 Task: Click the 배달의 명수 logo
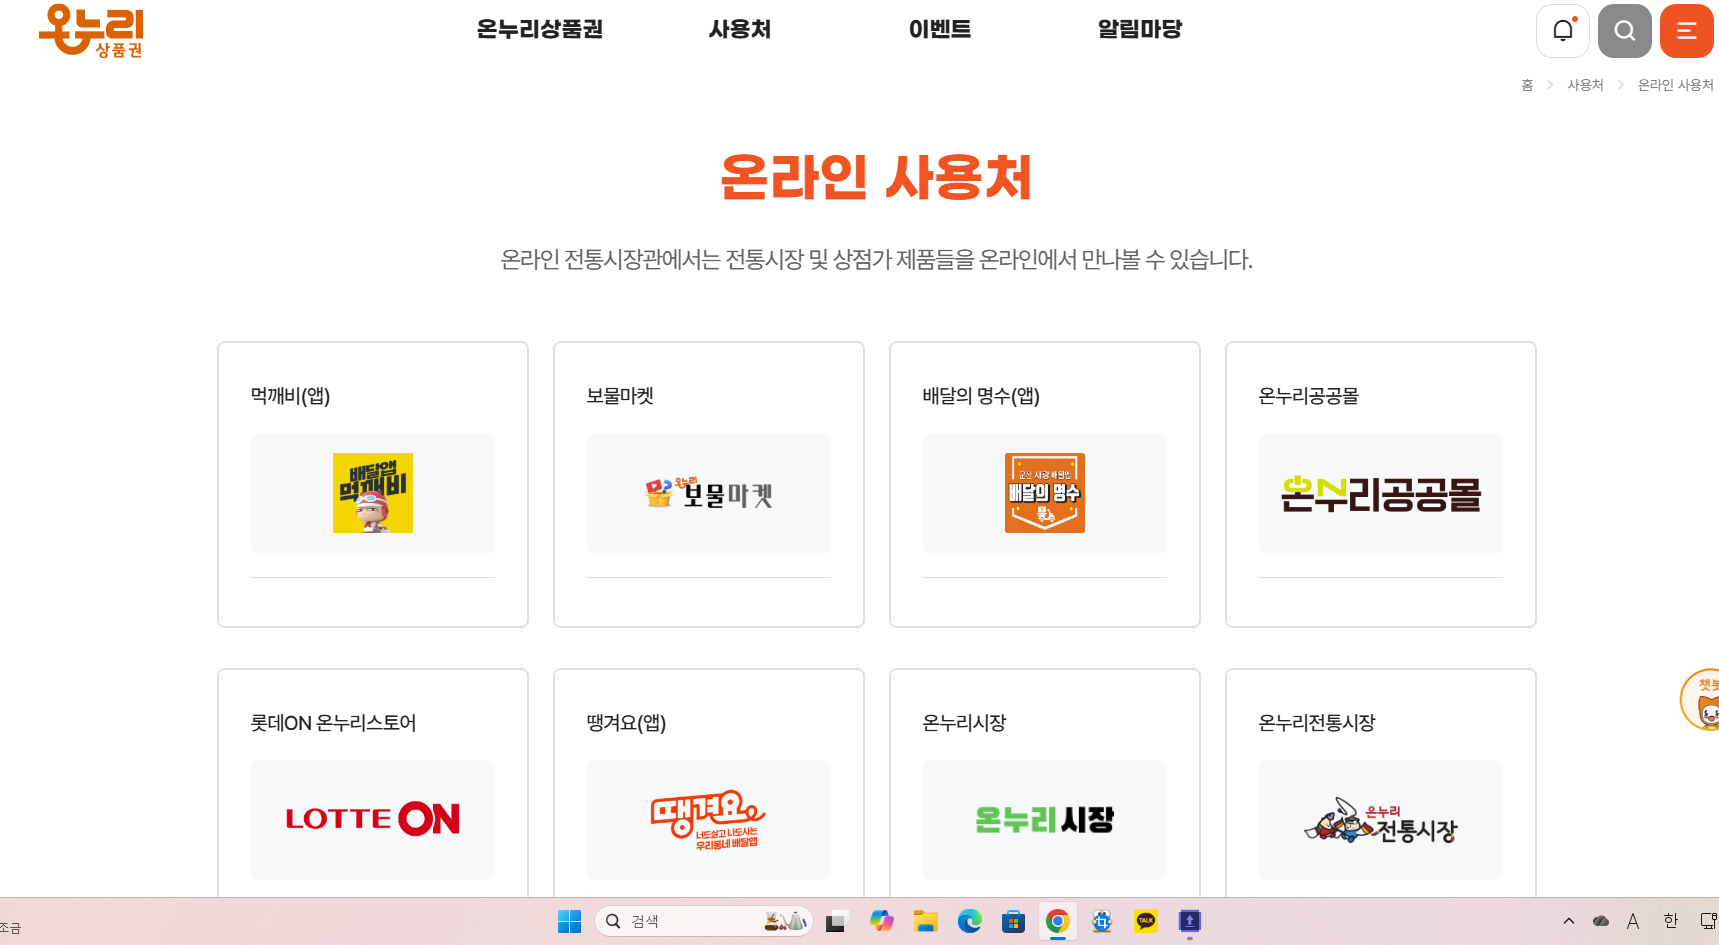pos(1045,493)
